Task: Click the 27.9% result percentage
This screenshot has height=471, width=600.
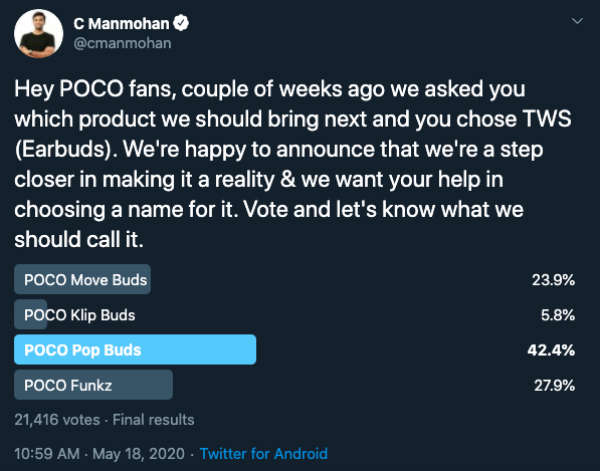Action: [553, 385]
